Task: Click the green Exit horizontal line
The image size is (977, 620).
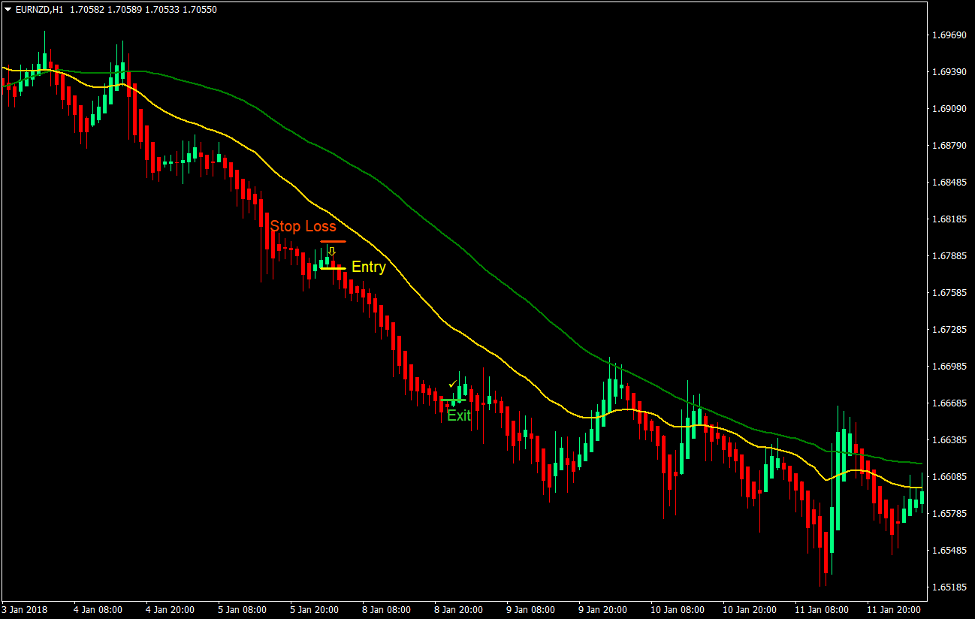Action: [455, 400]
